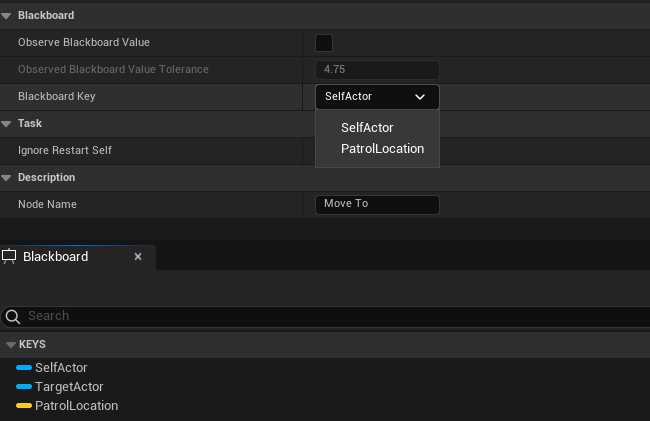Collapse the KEYS category
This screenshot has width=650, height=421.
tap(10, 344)
